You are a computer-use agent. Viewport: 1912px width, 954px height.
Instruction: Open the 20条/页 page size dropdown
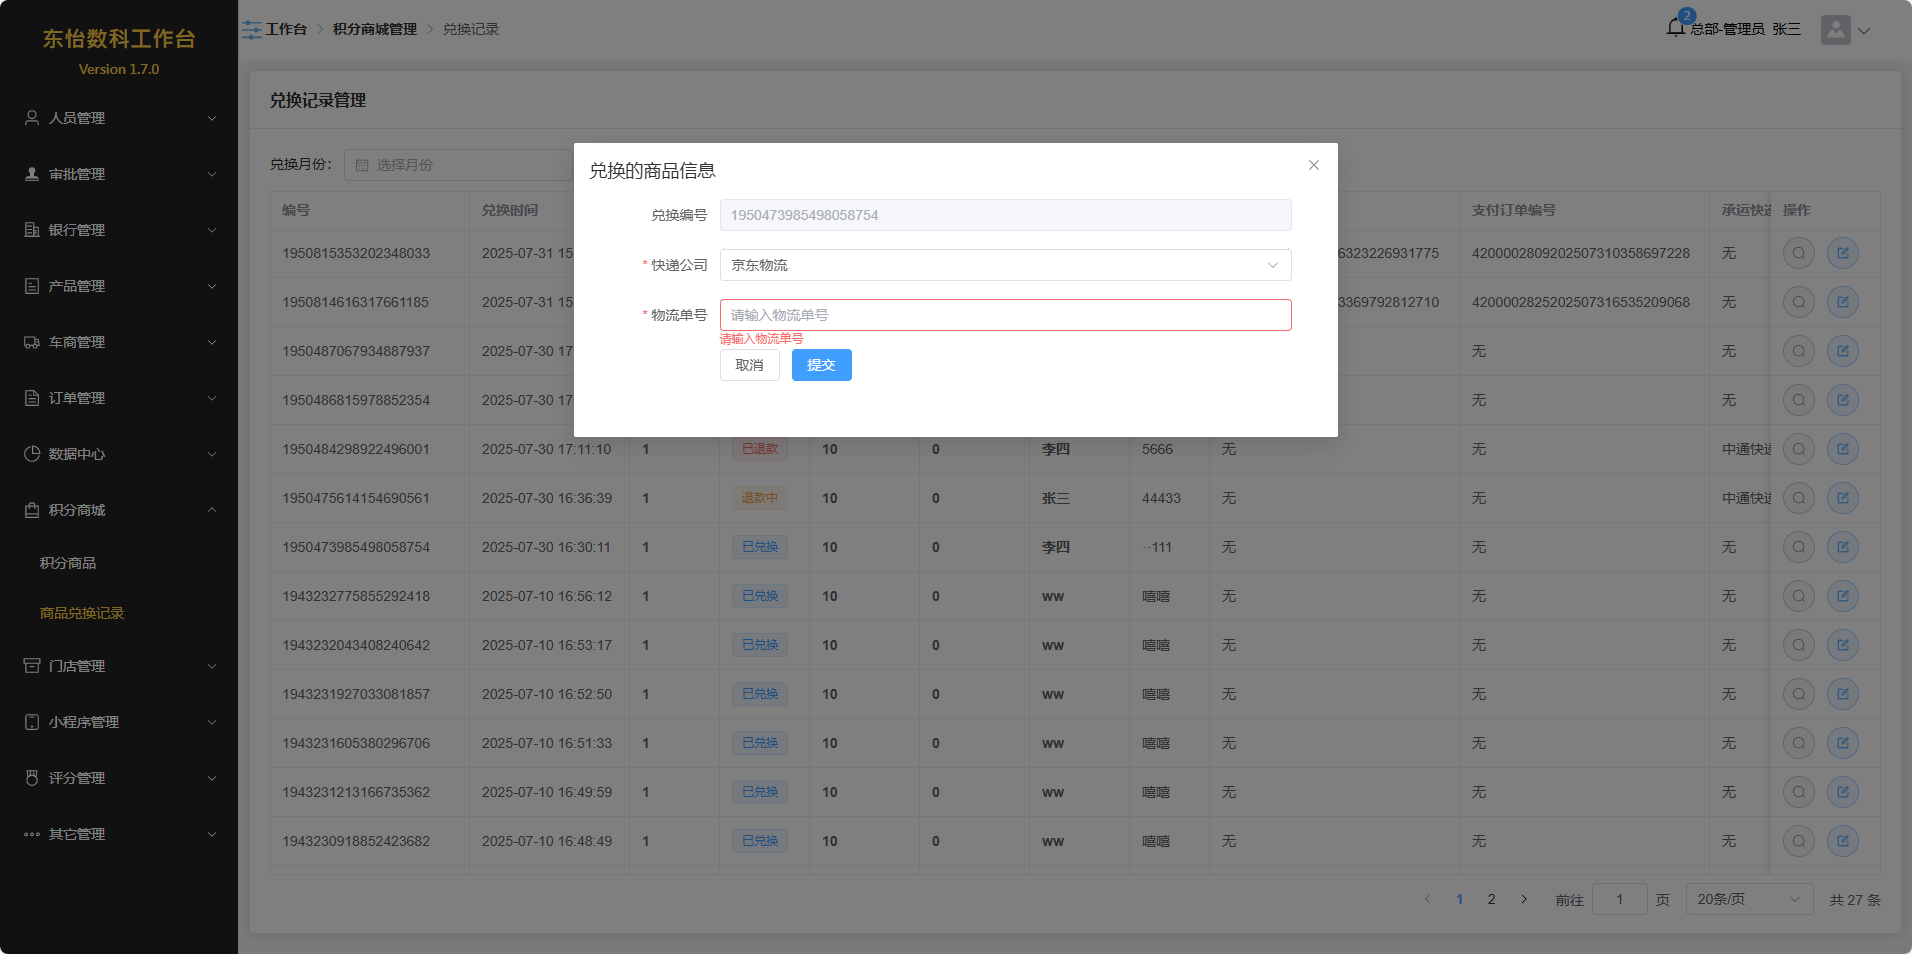coord(1748,899)
